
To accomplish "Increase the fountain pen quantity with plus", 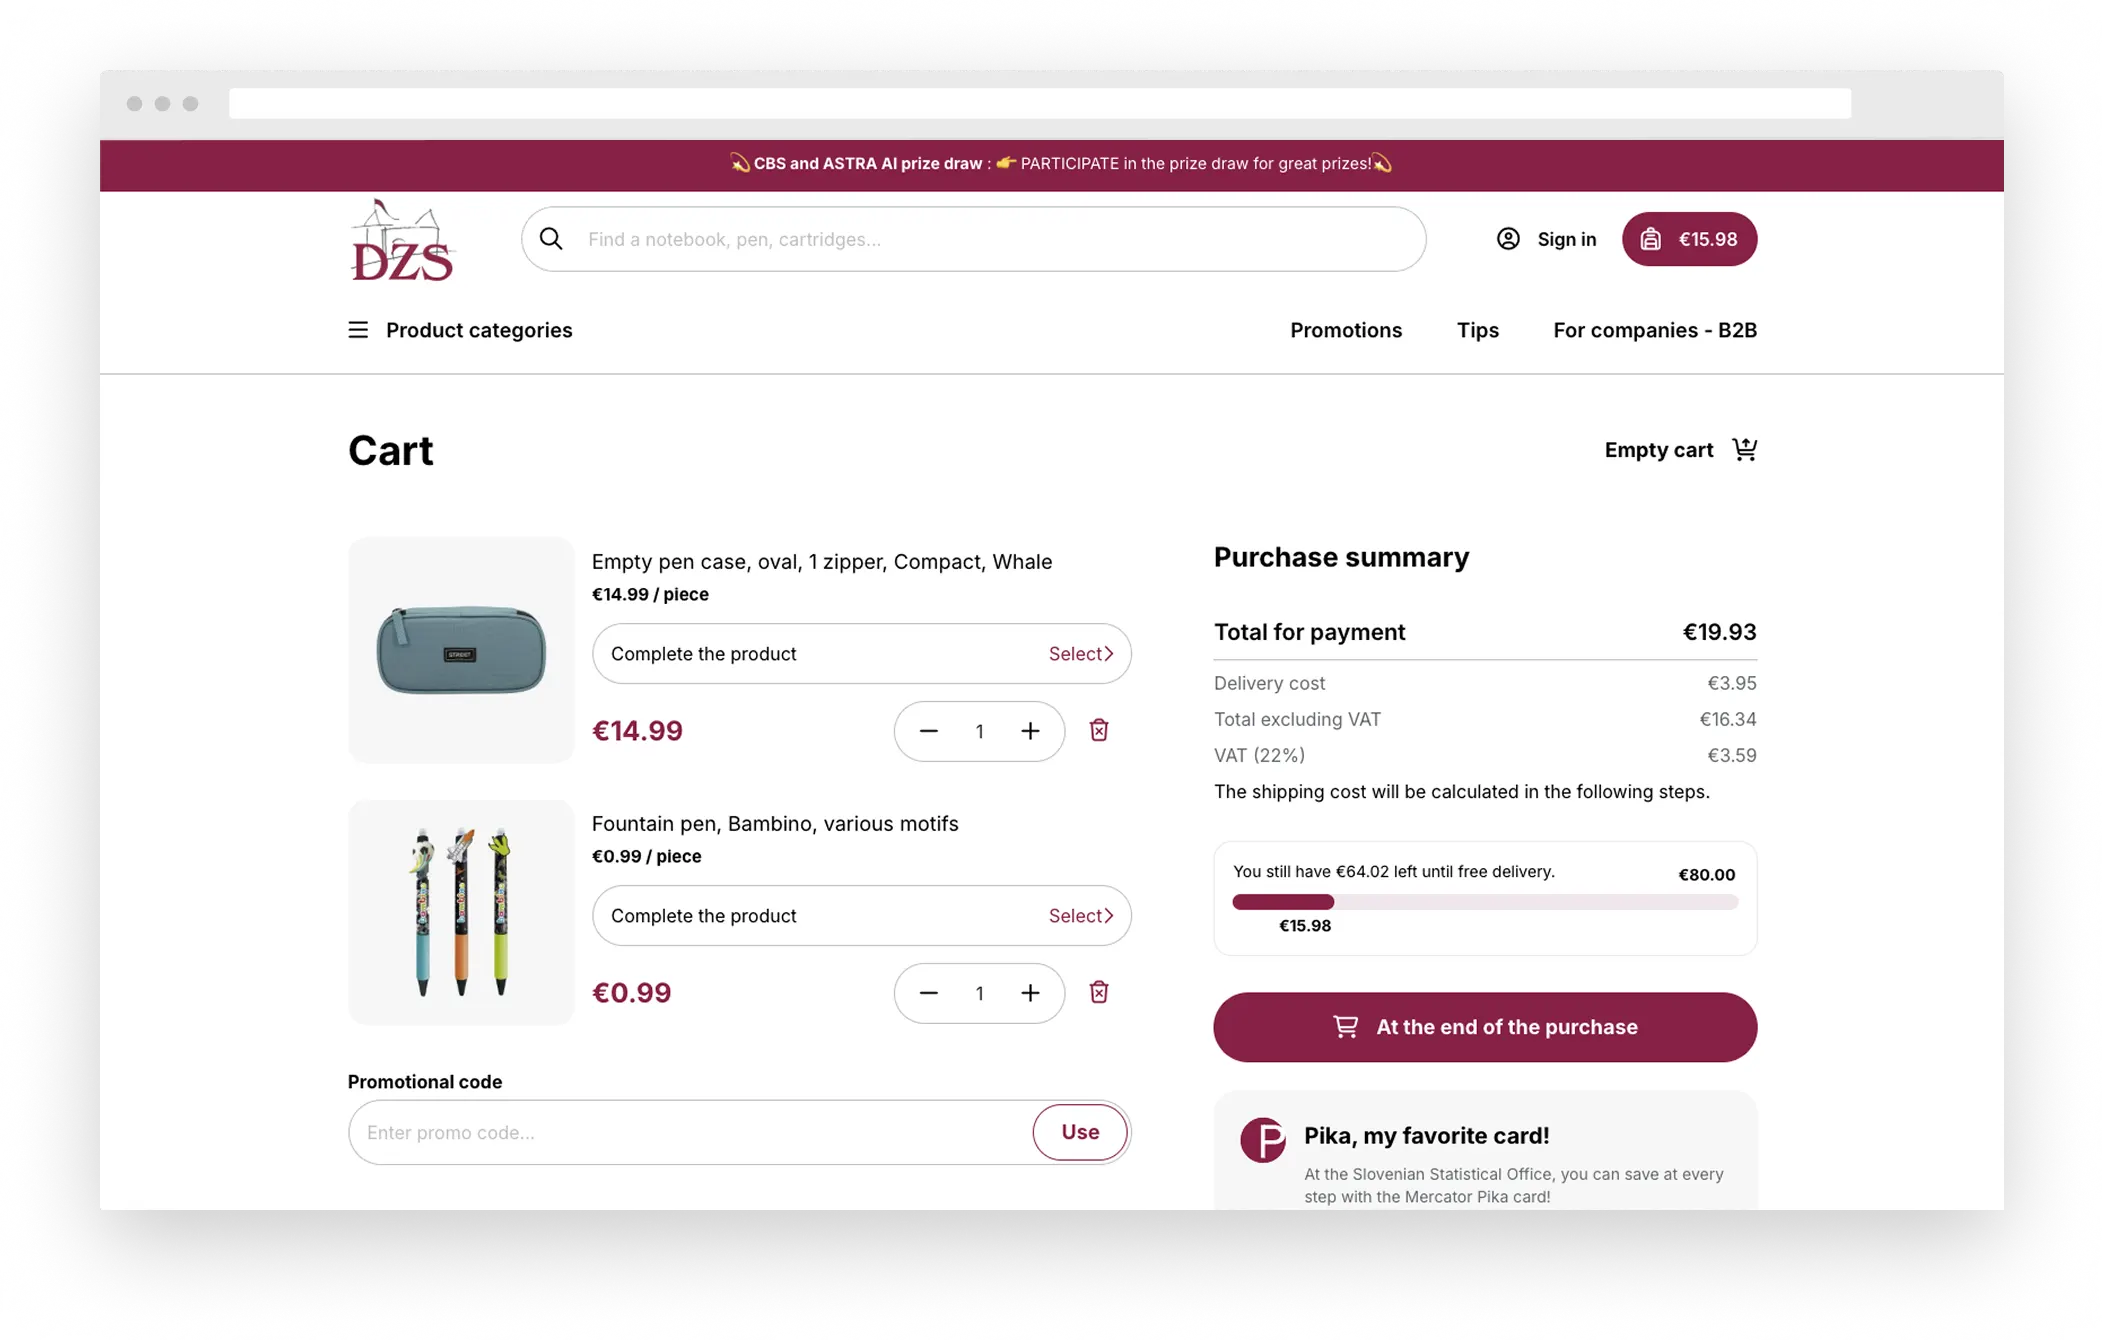I will 1030,993.
